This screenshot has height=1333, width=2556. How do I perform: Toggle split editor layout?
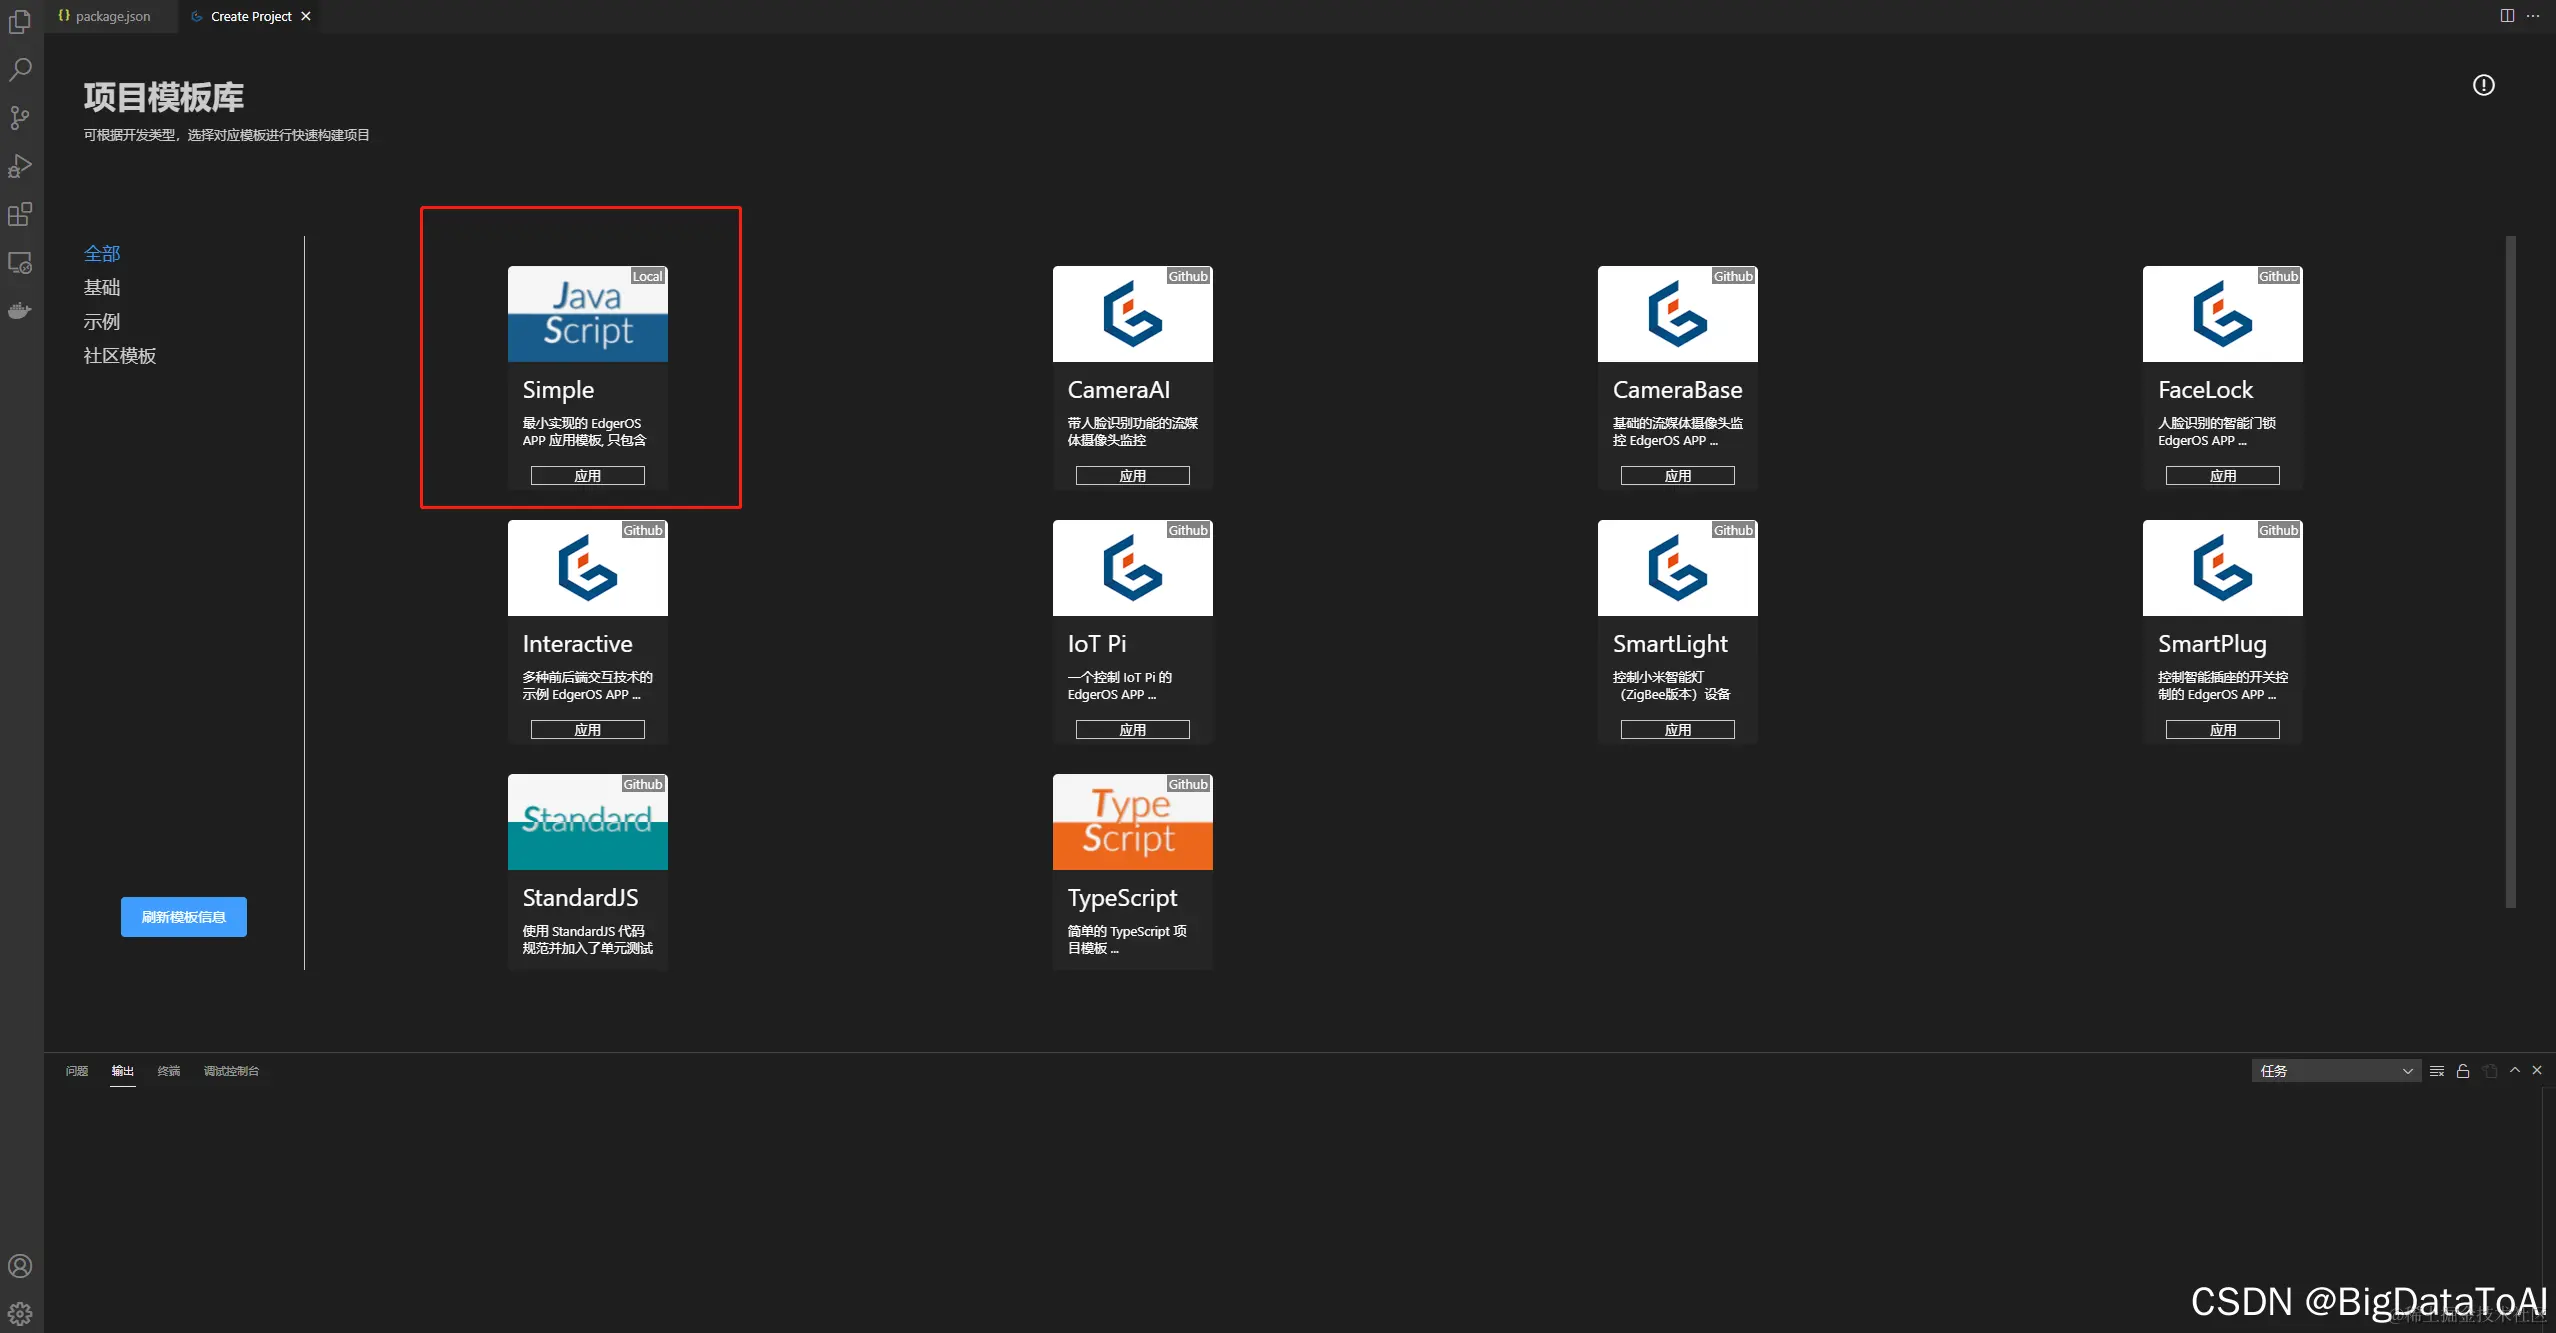pos(2507,16)
